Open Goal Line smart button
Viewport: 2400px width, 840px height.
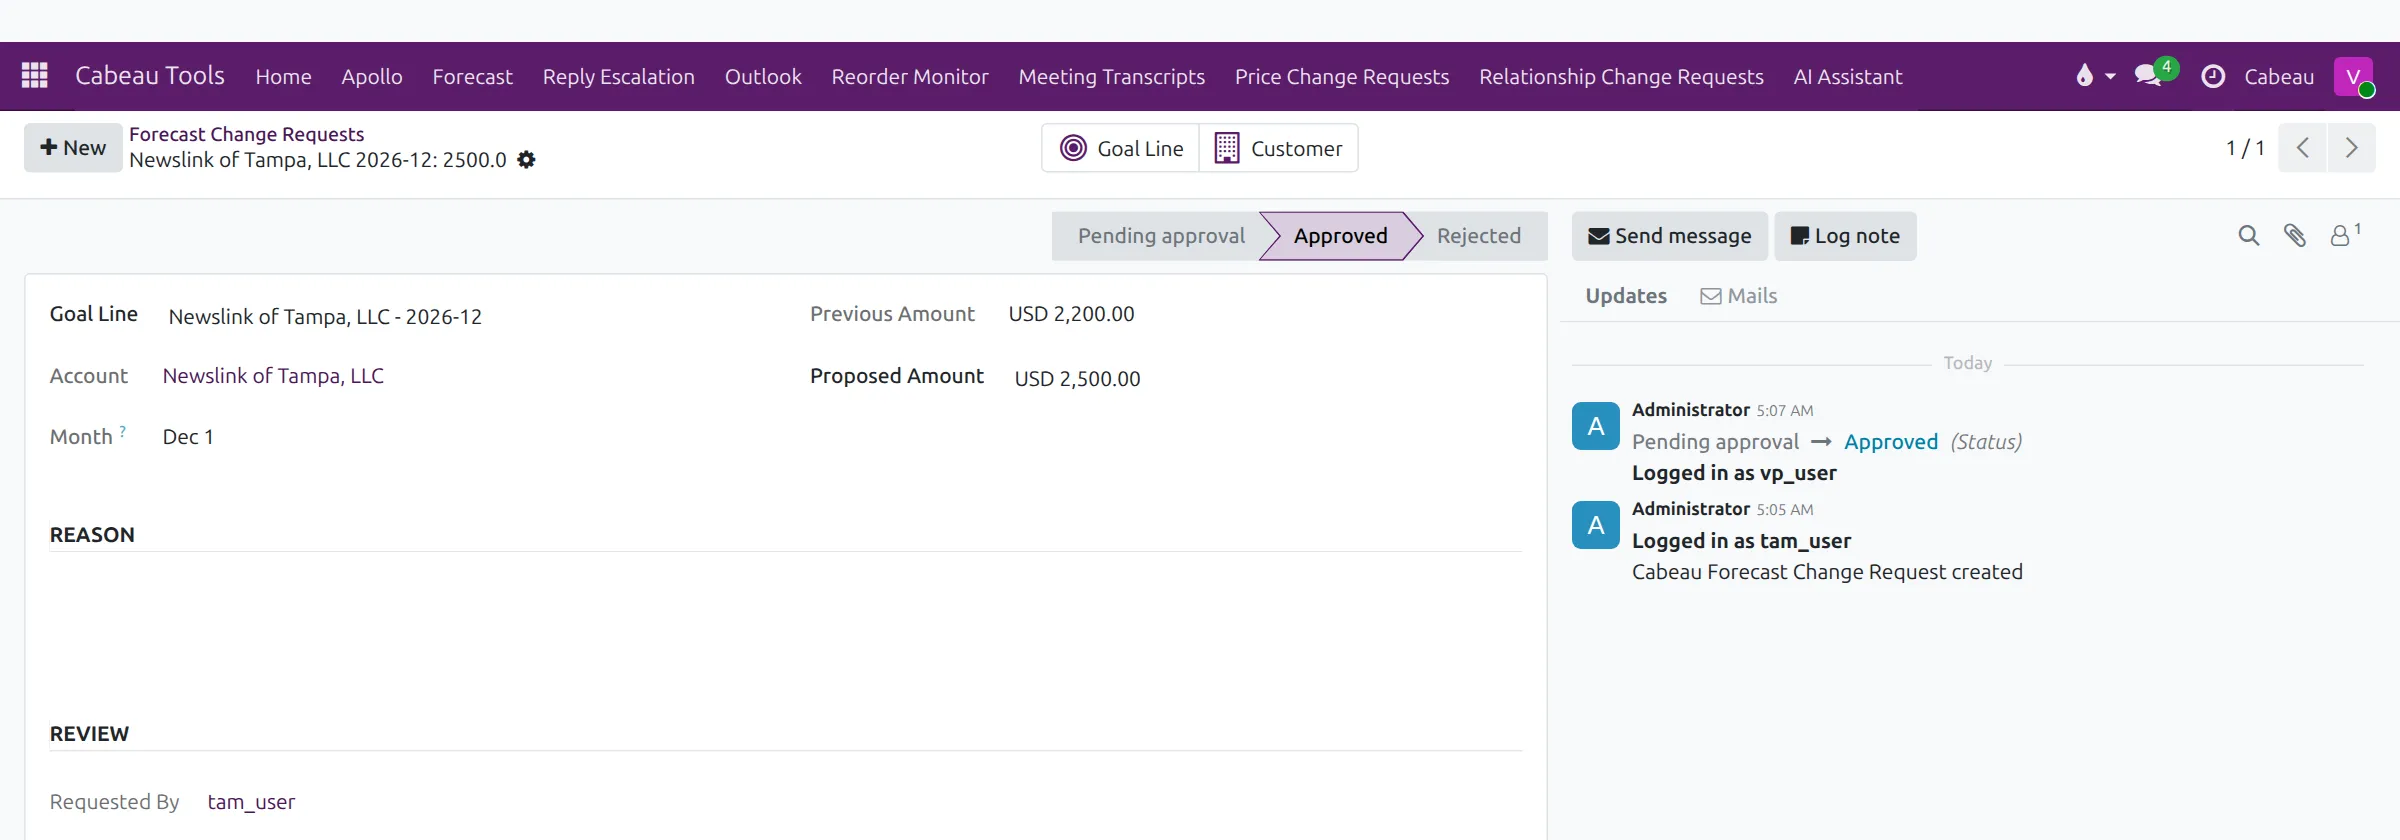(x=1121, y=148)
